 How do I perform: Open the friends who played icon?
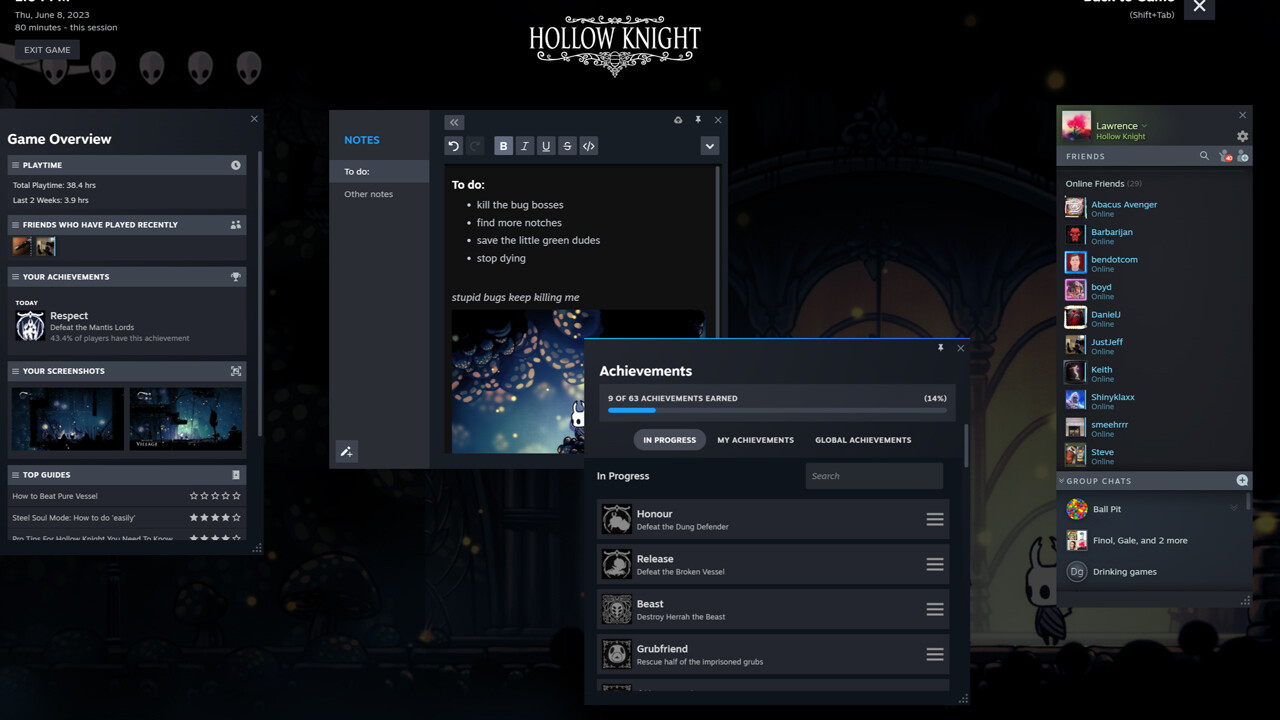pyautogui.click(x=236, y=225)
